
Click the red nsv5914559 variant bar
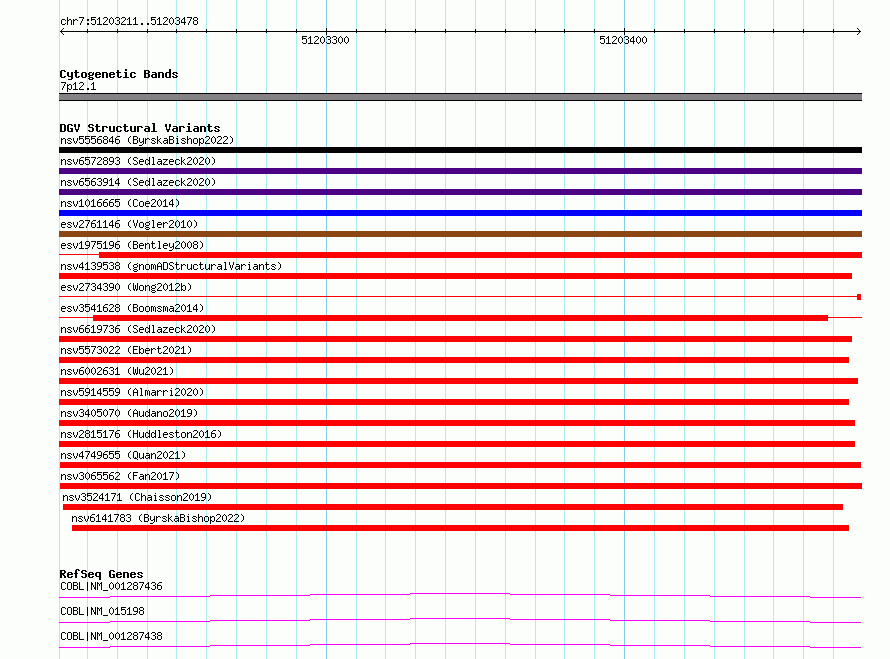(x=454, y=402)
